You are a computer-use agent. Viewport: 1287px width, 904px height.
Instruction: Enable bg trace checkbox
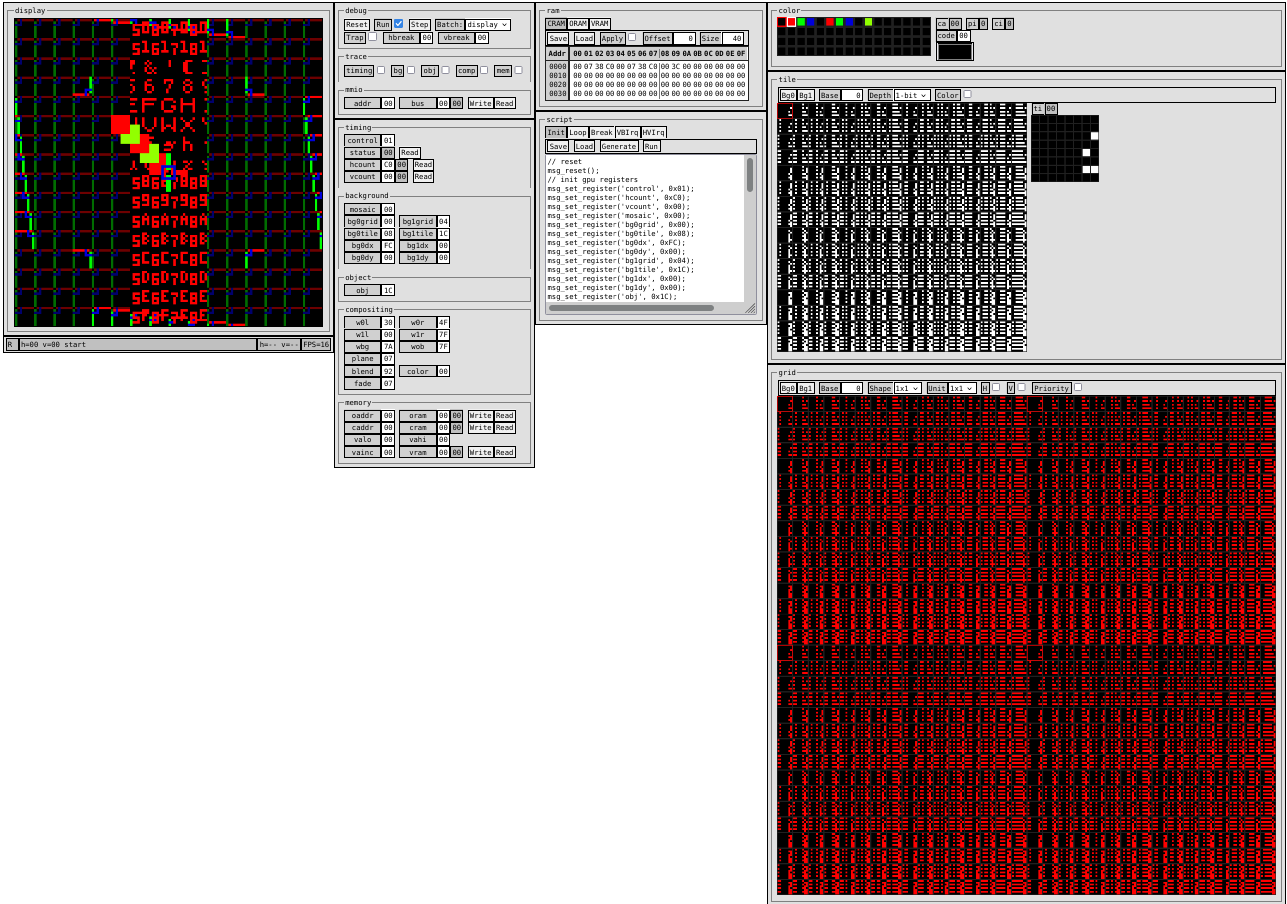[x=411, y=70]
